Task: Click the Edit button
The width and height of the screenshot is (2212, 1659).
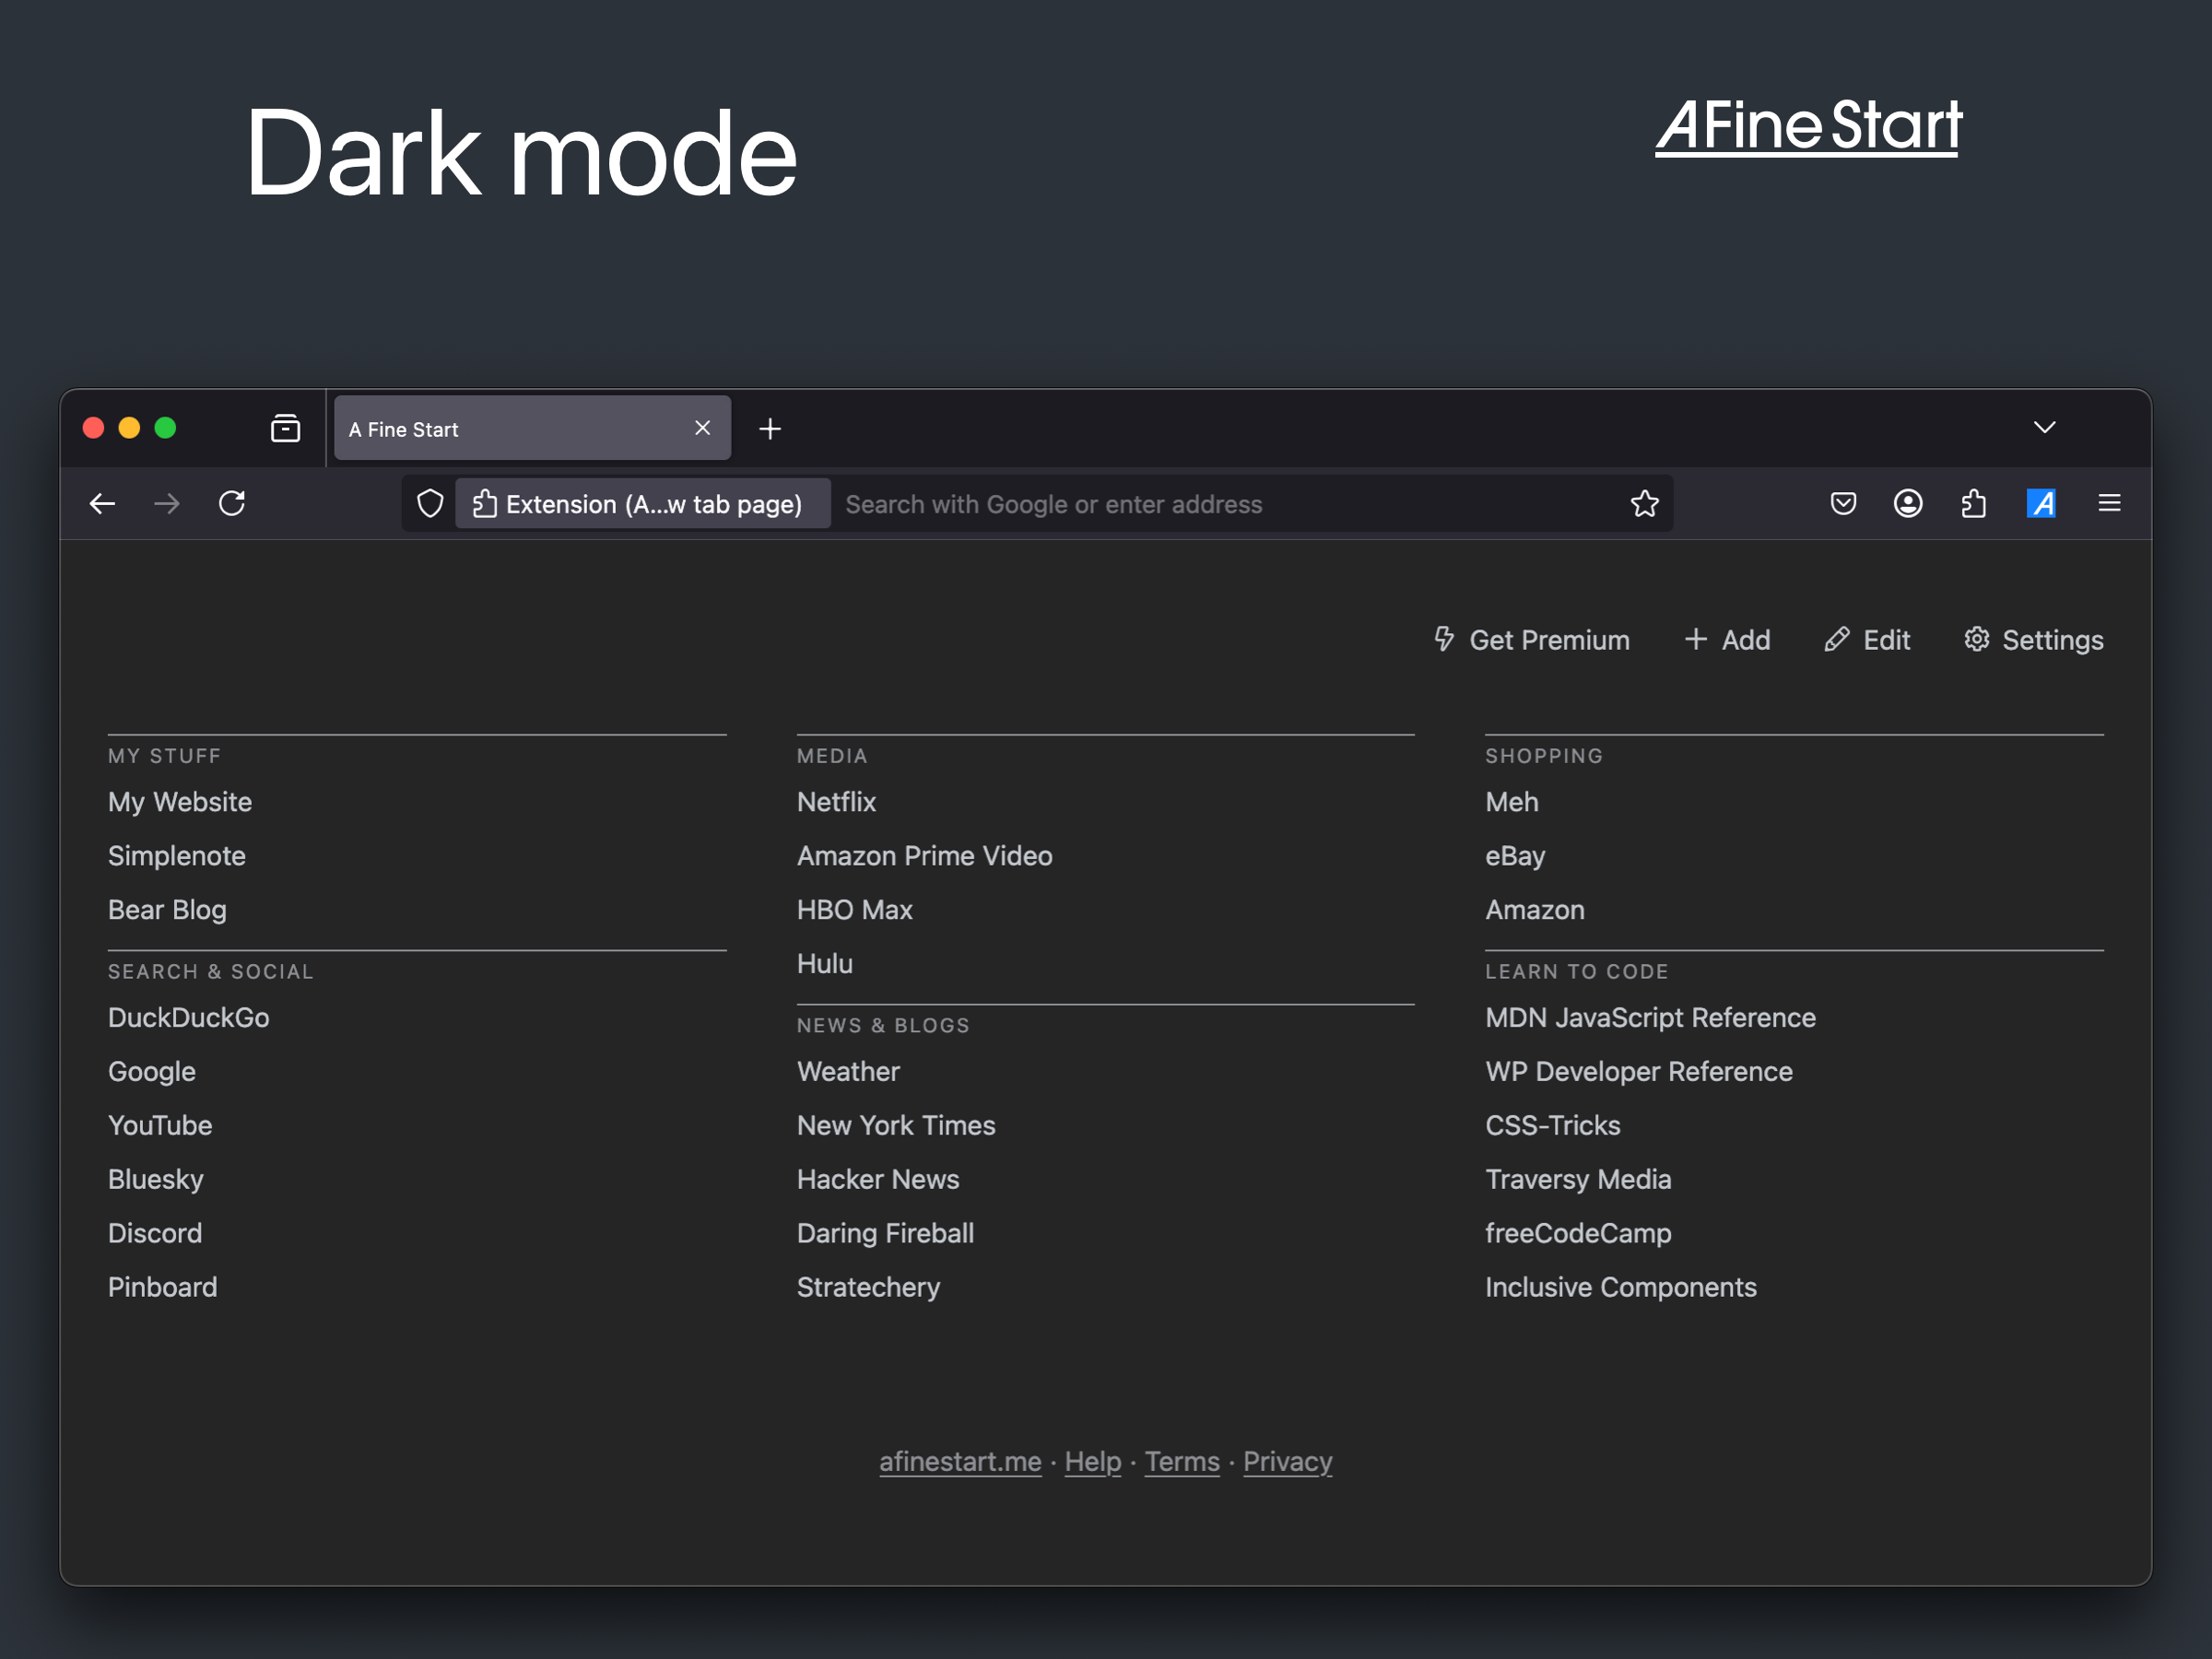Action: coord(1867,640)
